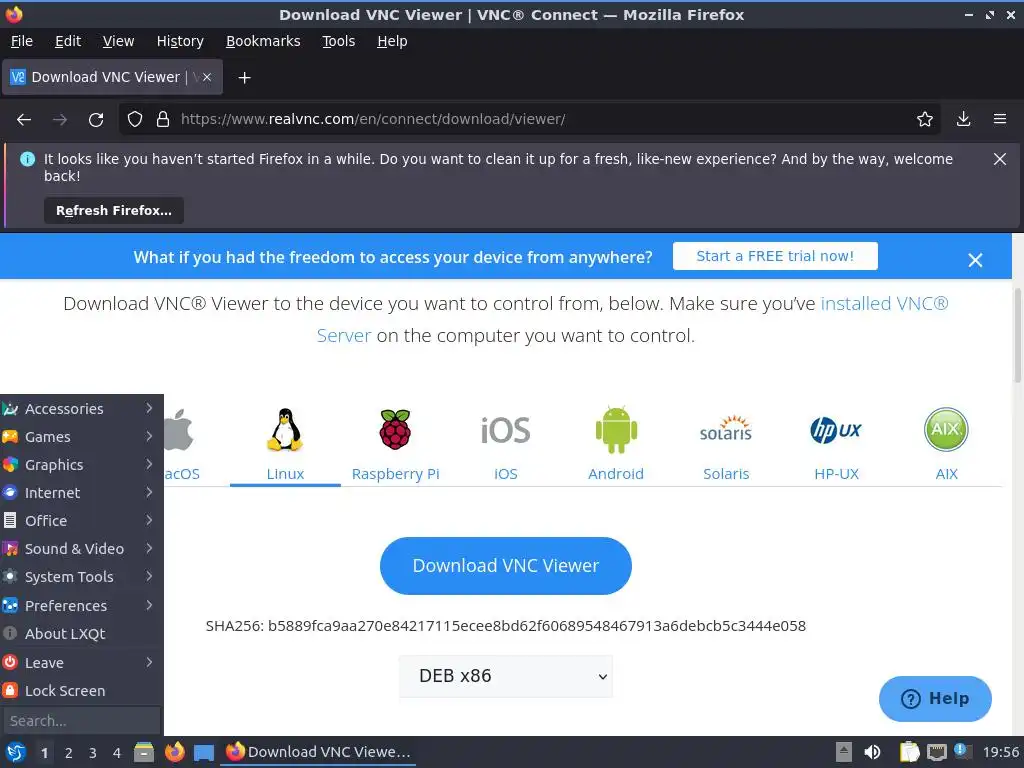Expand the System Tools submenu
The width and height of the screenshot is (1024, 768).
click(82, 577)
